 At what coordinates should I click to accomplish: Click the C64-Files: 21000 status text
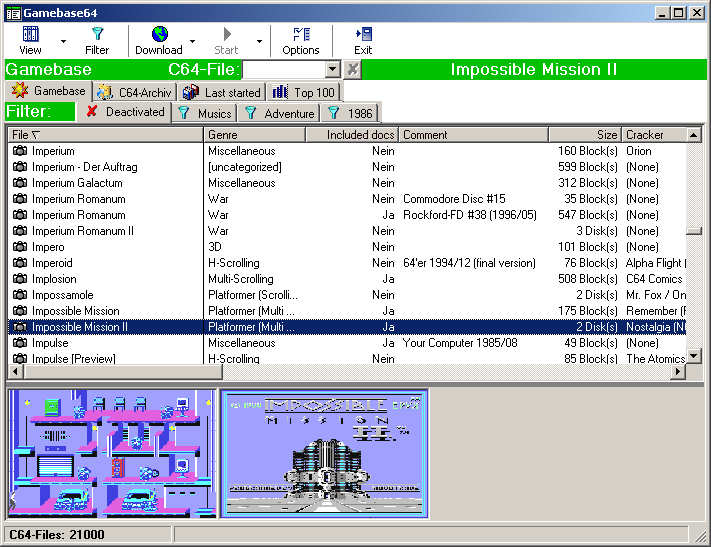pos(57,535)
